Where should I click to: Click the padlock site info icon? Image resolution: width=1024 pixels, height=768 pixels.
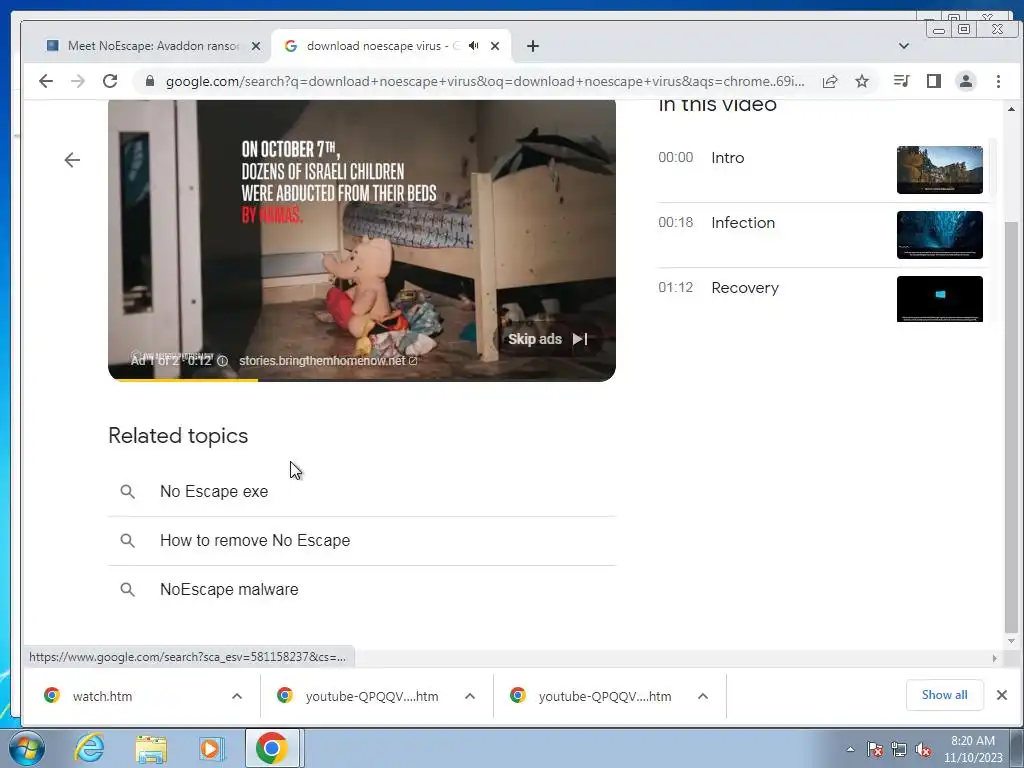[150, 81]
